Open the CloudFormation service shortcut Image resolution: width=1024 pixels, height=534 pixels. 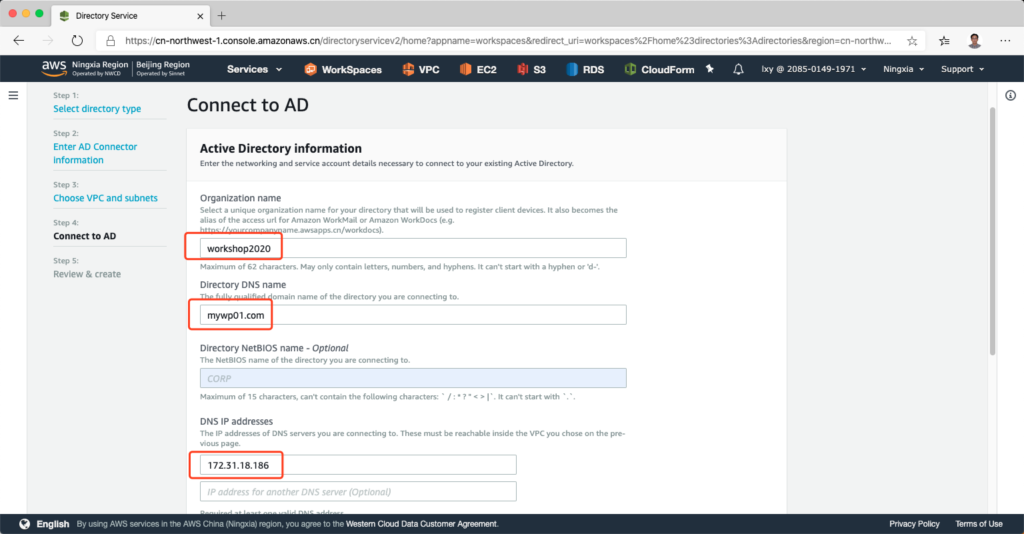coord(659,69)
